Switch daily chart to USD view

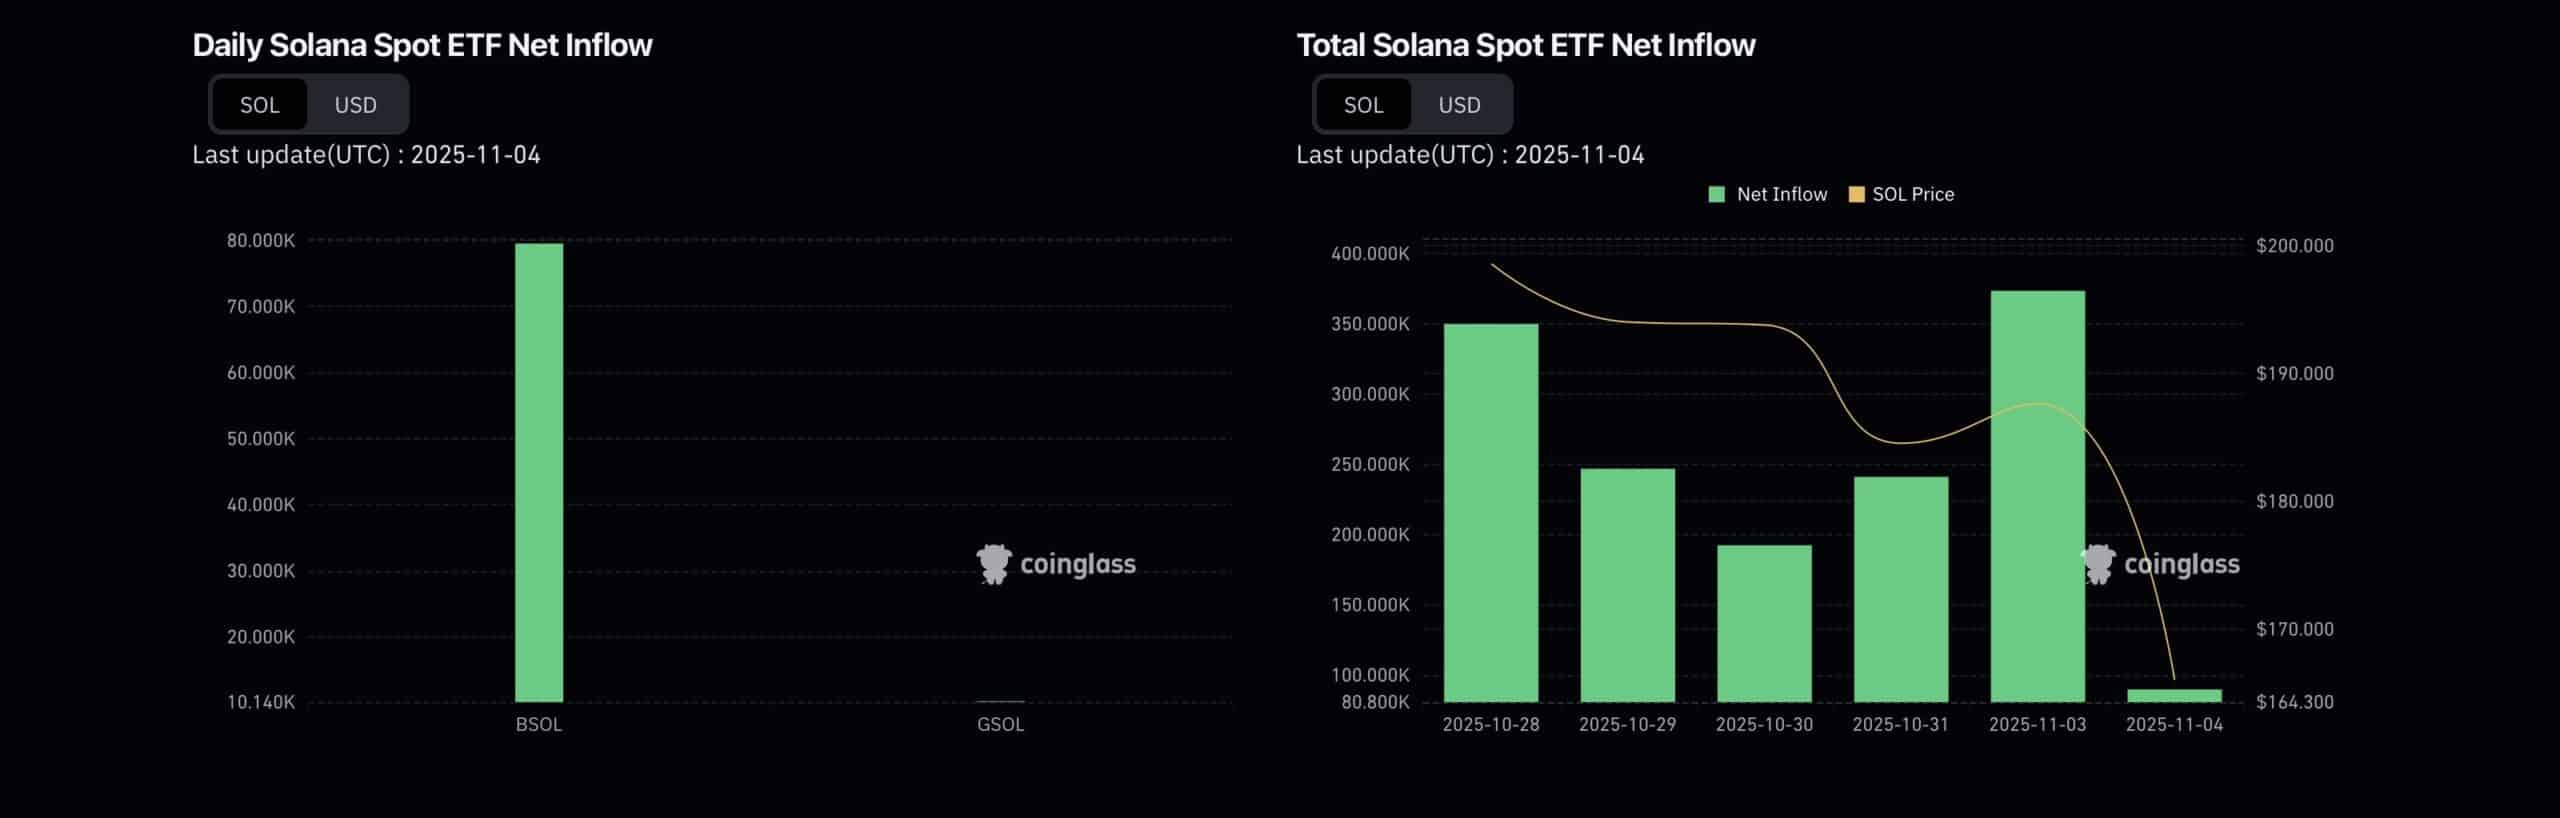(356, 104)
